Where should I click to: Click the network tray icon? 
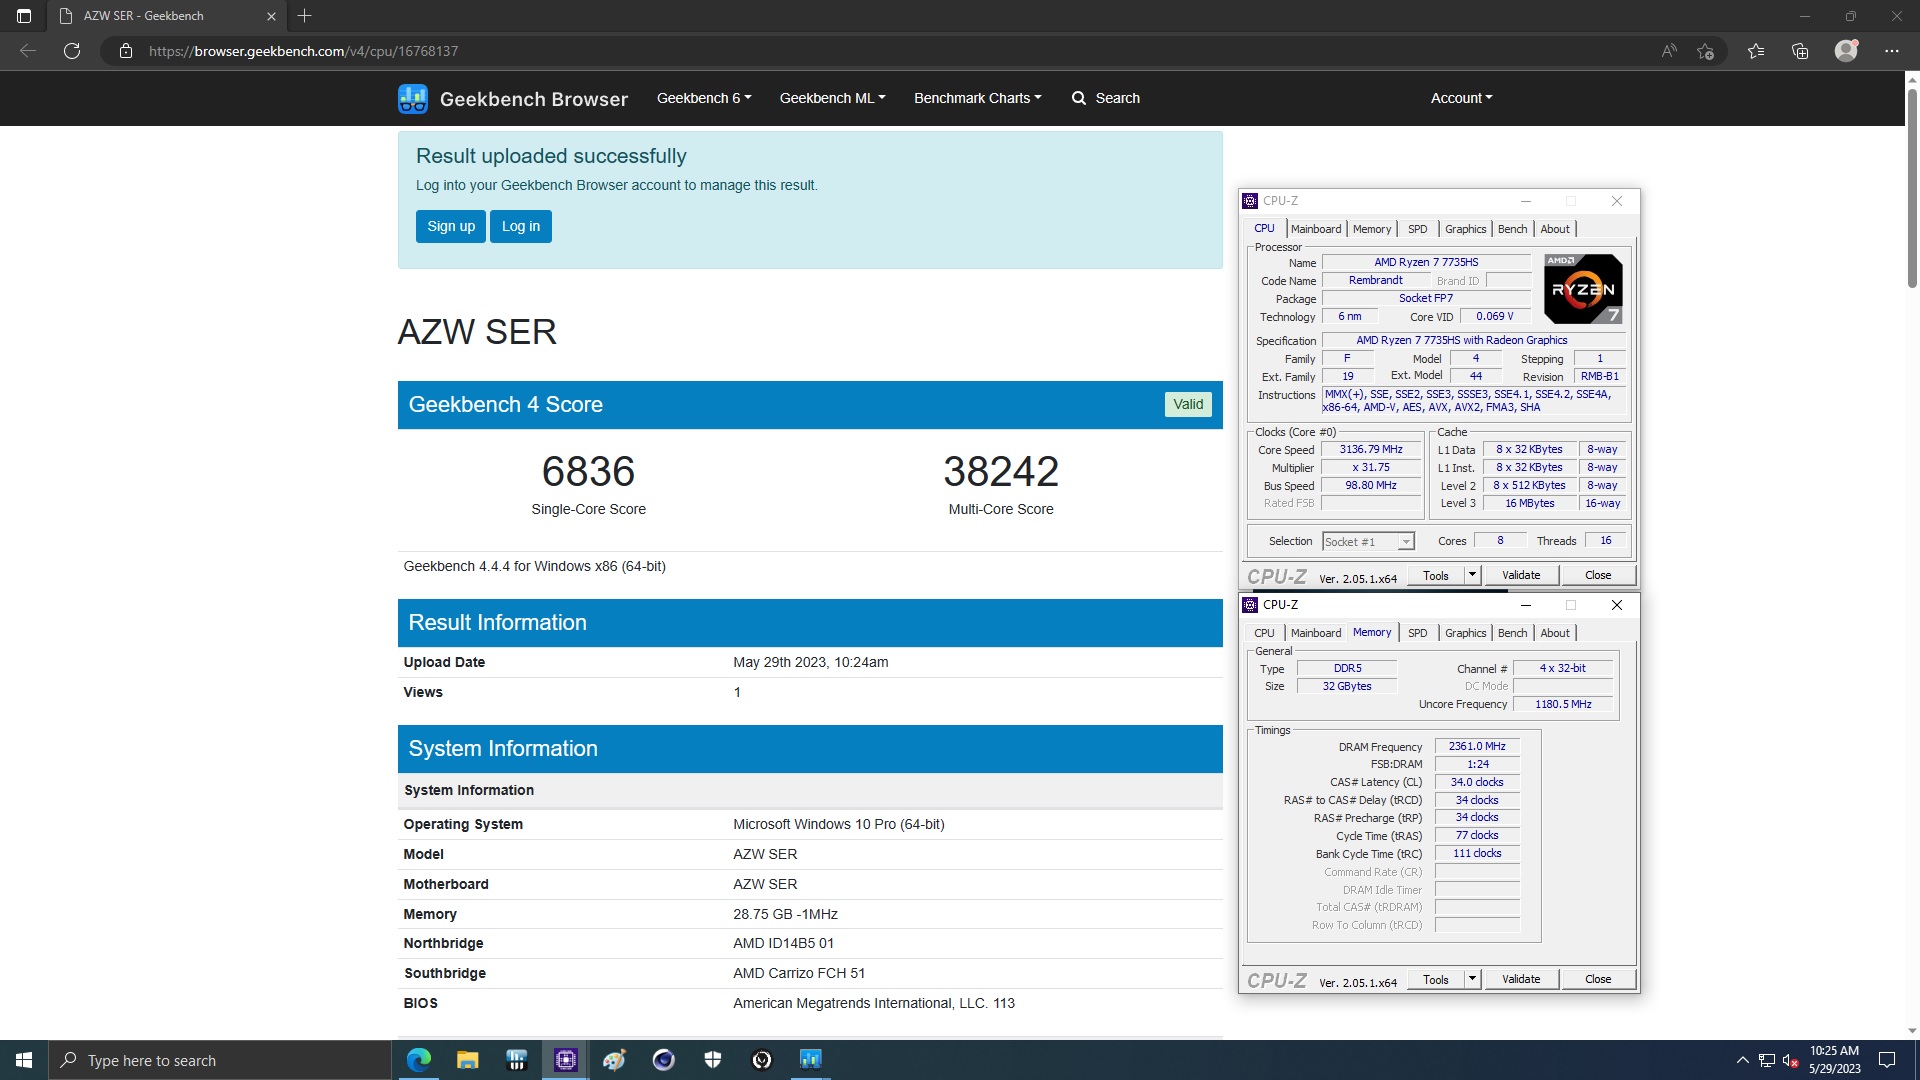pyautogui.click(x=1767, y=1060)
